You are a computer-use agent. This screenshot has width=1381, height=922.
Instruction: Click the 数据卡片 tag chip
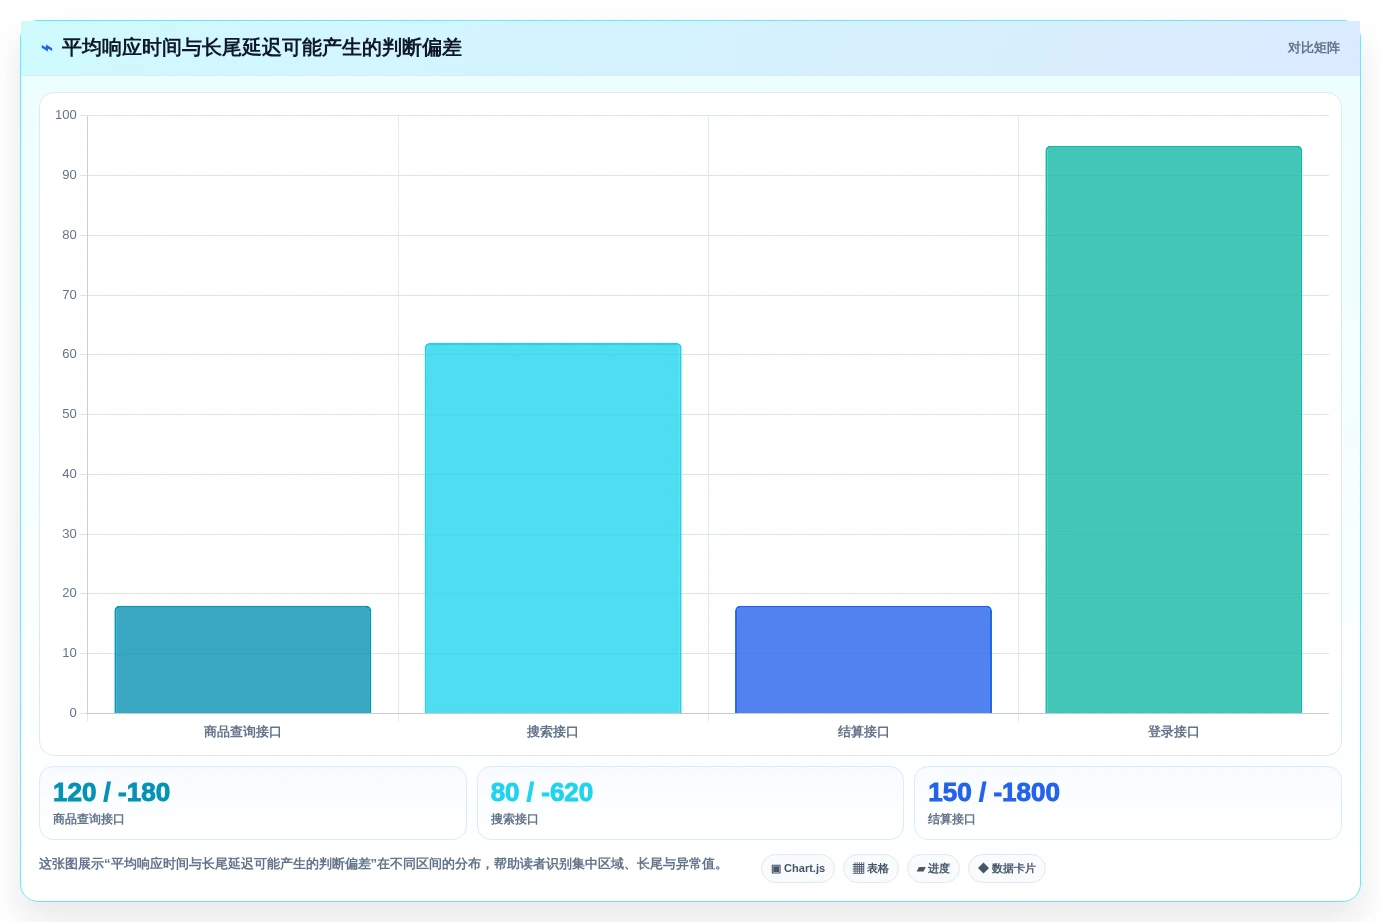pyautogui.click(x=1007, y=868)
